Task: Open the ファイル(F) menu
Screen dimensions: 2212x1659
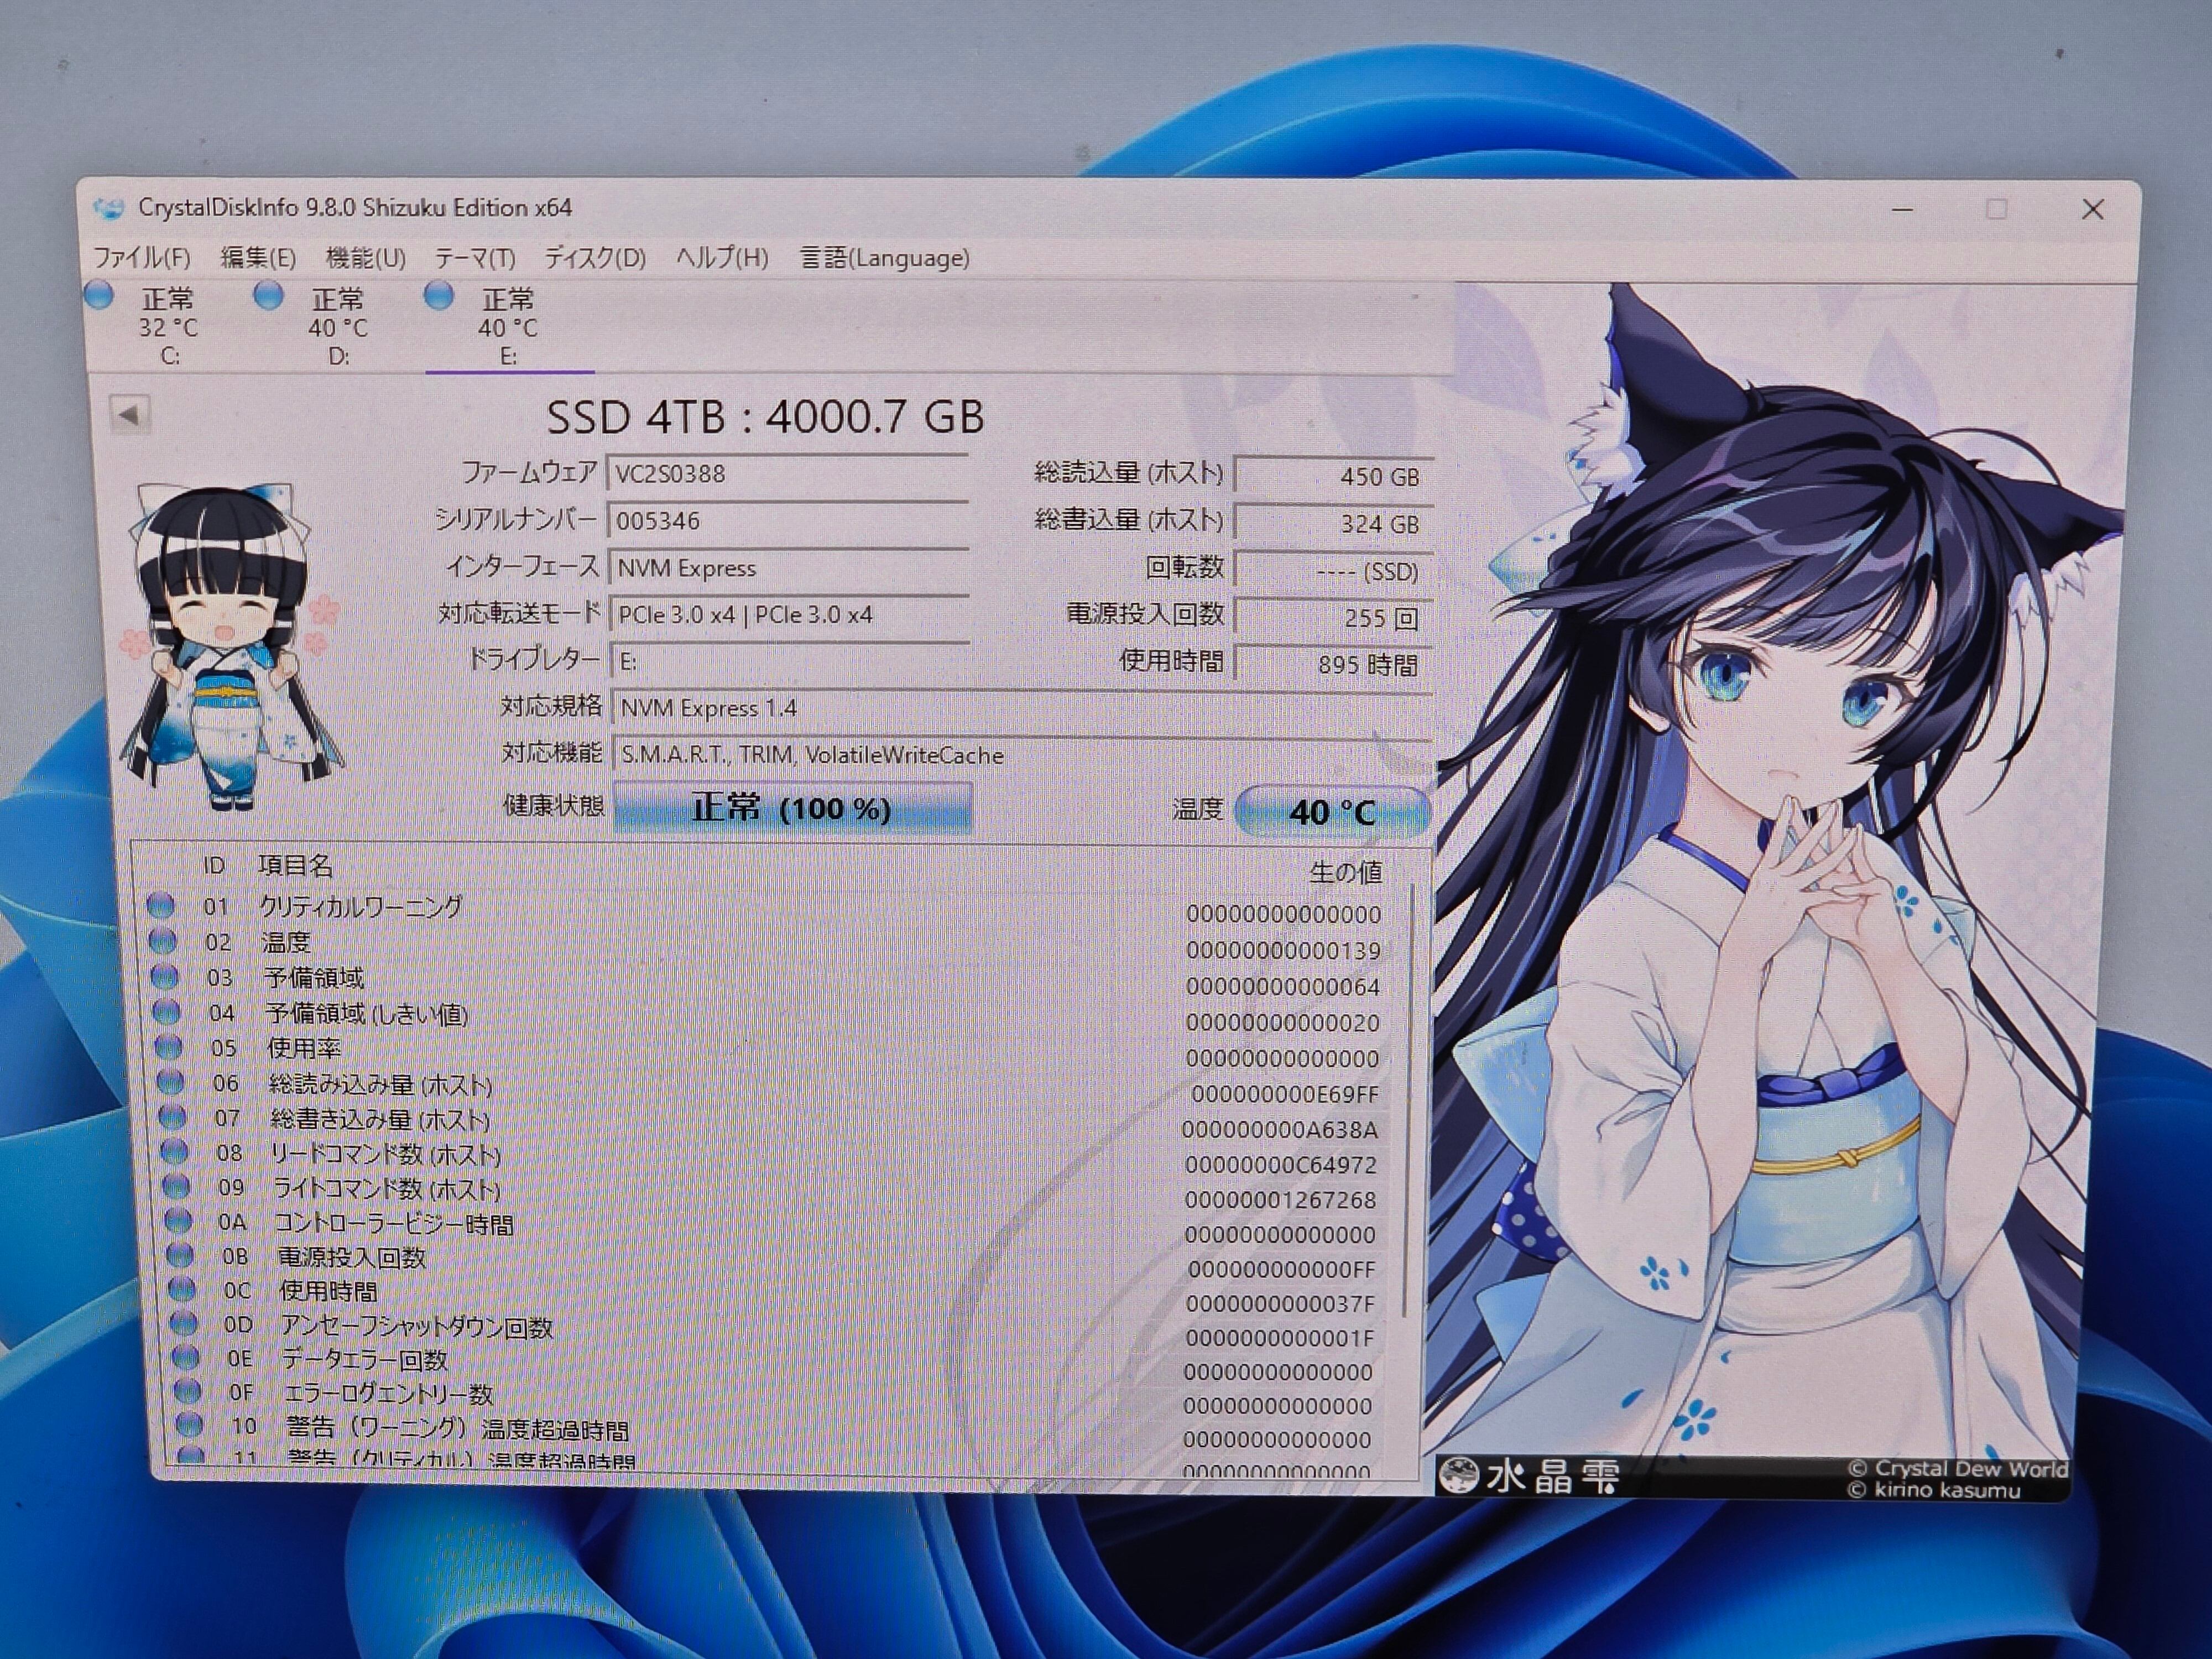Action: [142, 258]
